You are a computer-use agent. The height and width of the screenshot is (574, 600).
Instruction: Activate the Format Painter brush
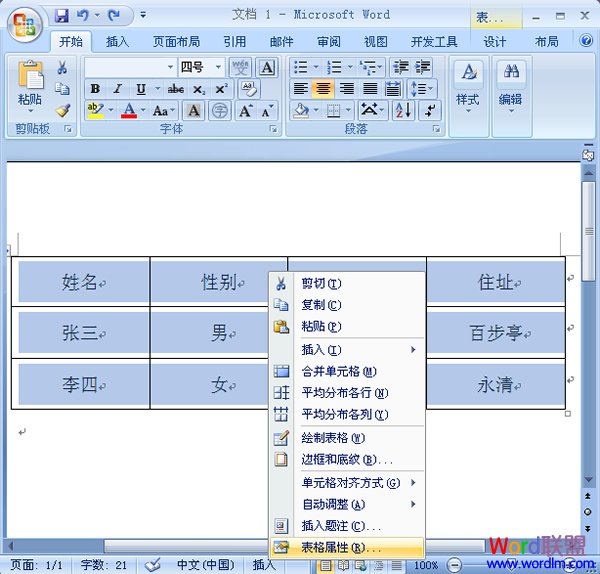62,111
